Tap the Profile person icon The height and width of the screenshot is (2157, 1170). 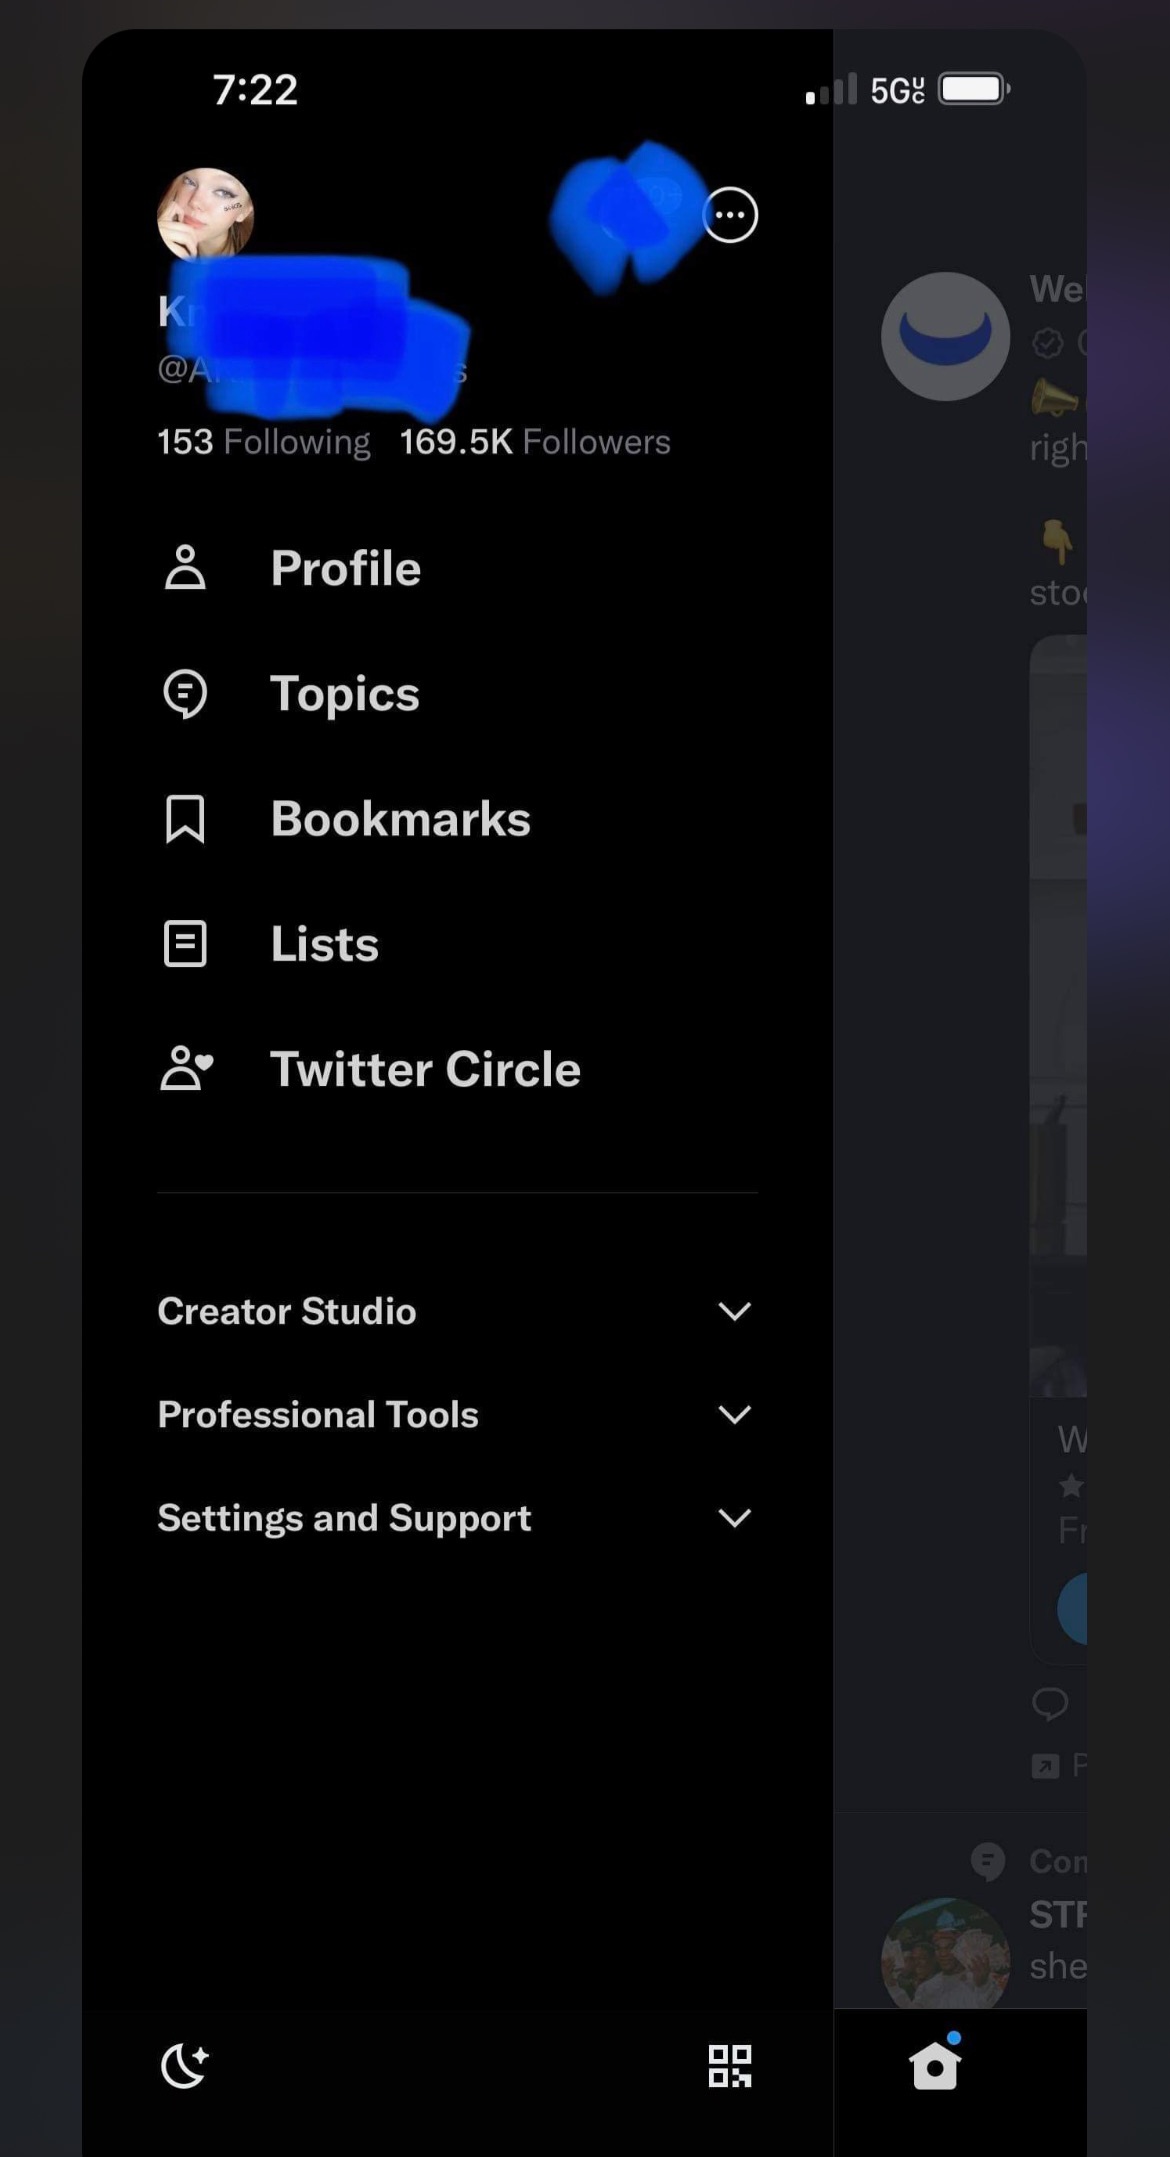click(185, 568)
